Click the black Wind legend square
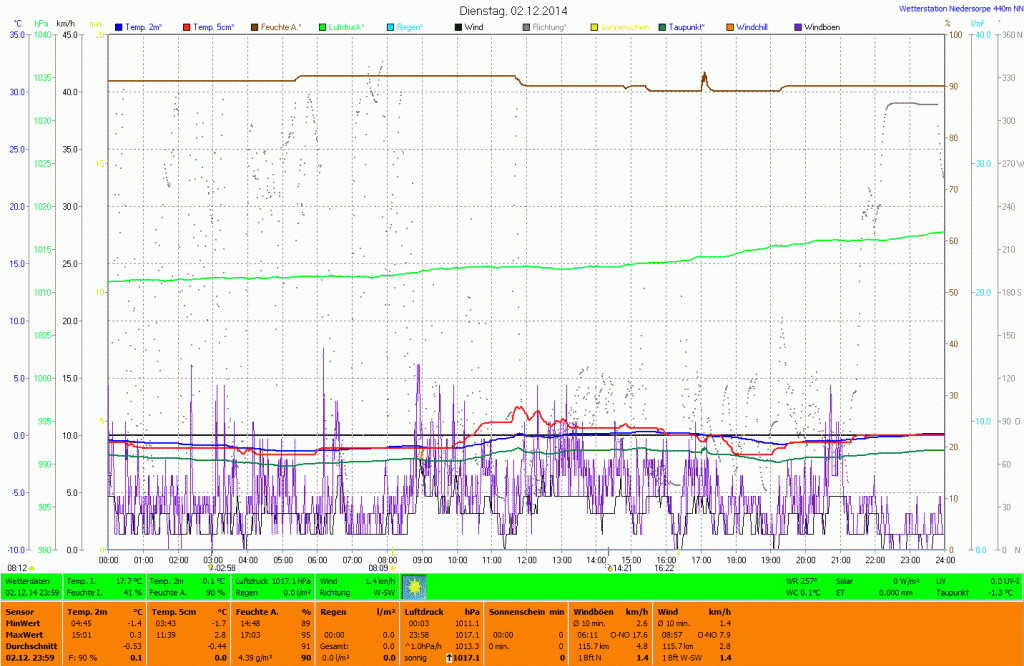Image resolution: width=1024 pixels, height=666 pixels. coord(459,26)
